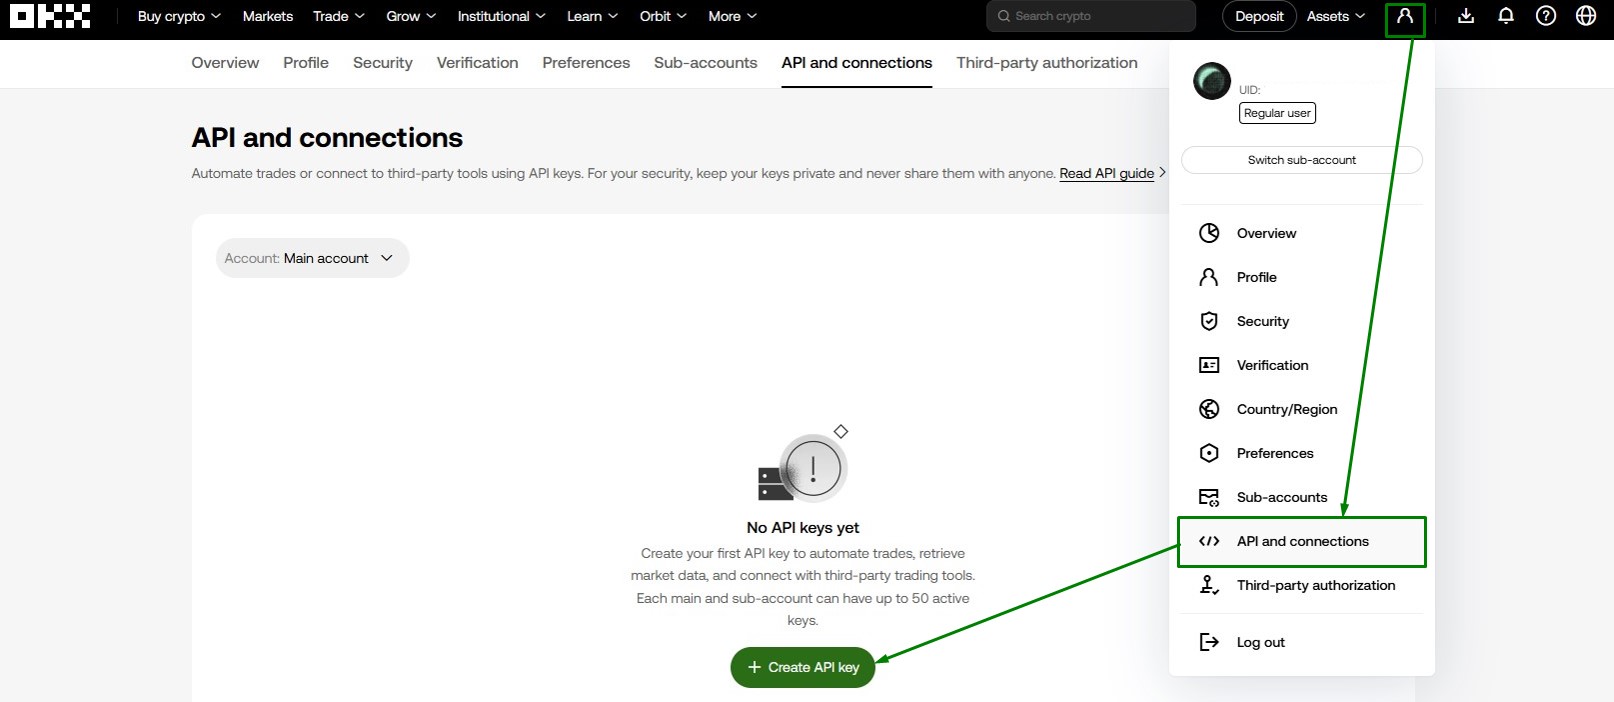Image resolution: width=1614 pixels, height=702 pixels.
Task: Expand the Learn menu
Action: tap(592, 16)
